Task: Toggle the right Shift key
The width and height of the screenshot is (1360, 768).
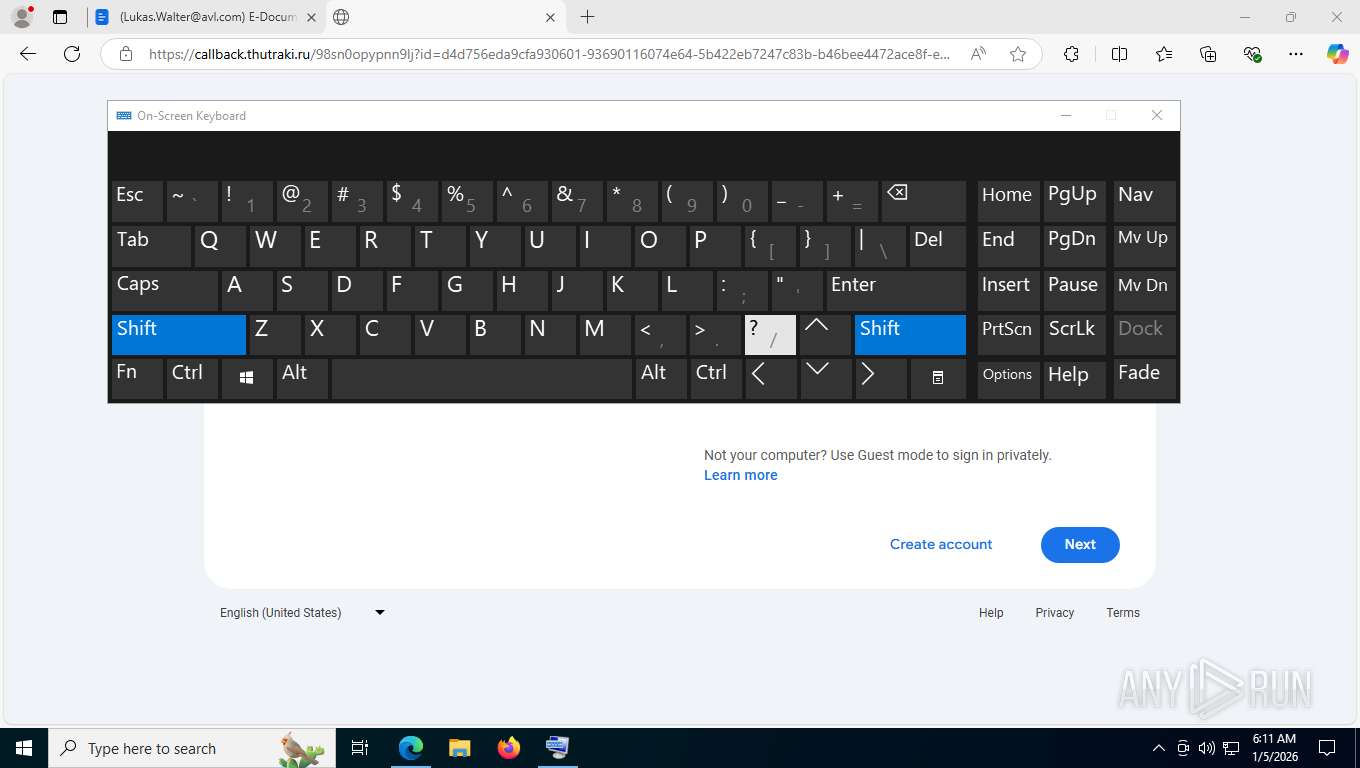Action: [x=910, y=334]
